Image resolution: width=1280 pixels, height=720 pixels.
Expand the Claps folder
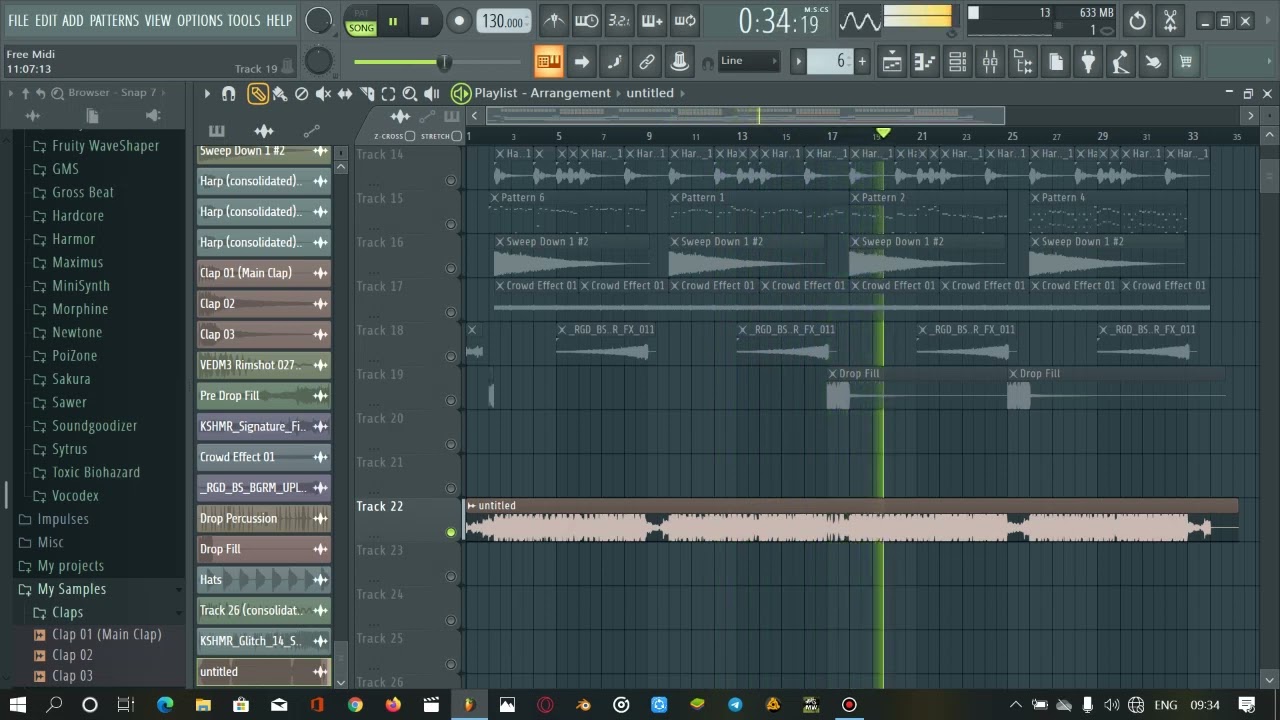pyautogui.click(x=67, y=612)
